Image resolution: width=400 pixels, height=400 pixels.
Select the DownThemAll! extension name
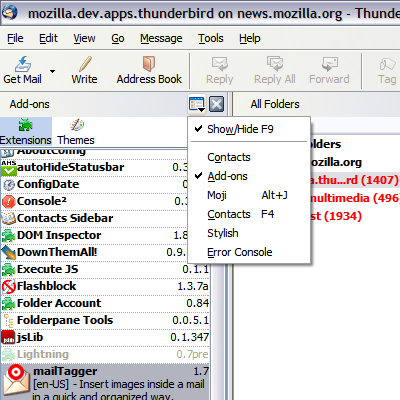click(57, 252)
